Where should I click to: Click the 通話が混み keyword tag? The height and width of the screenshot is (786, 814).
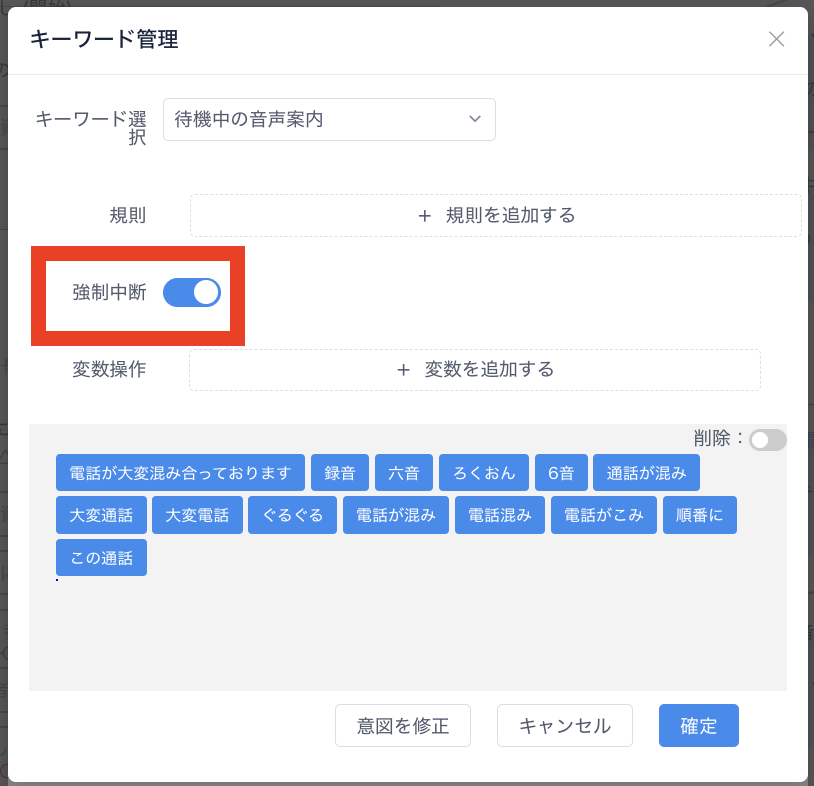click(646, 473)
